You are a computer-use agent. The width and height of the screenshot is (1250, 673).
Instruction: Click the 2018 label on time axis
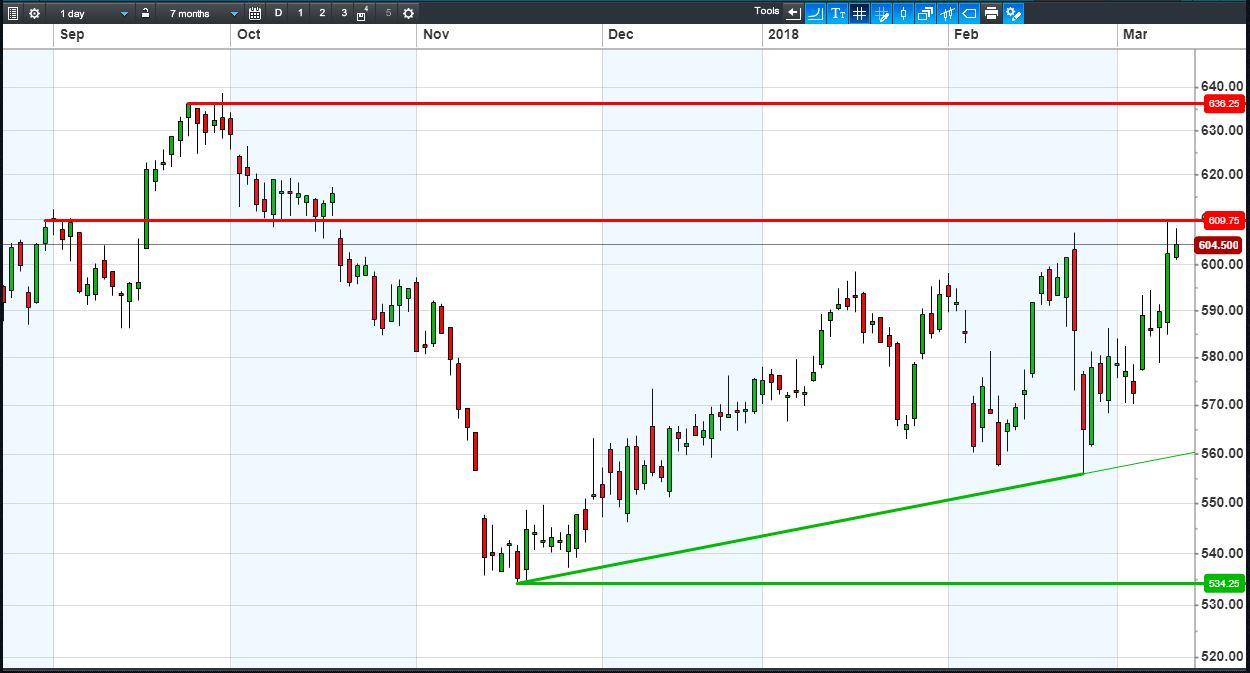coord(783,34)
